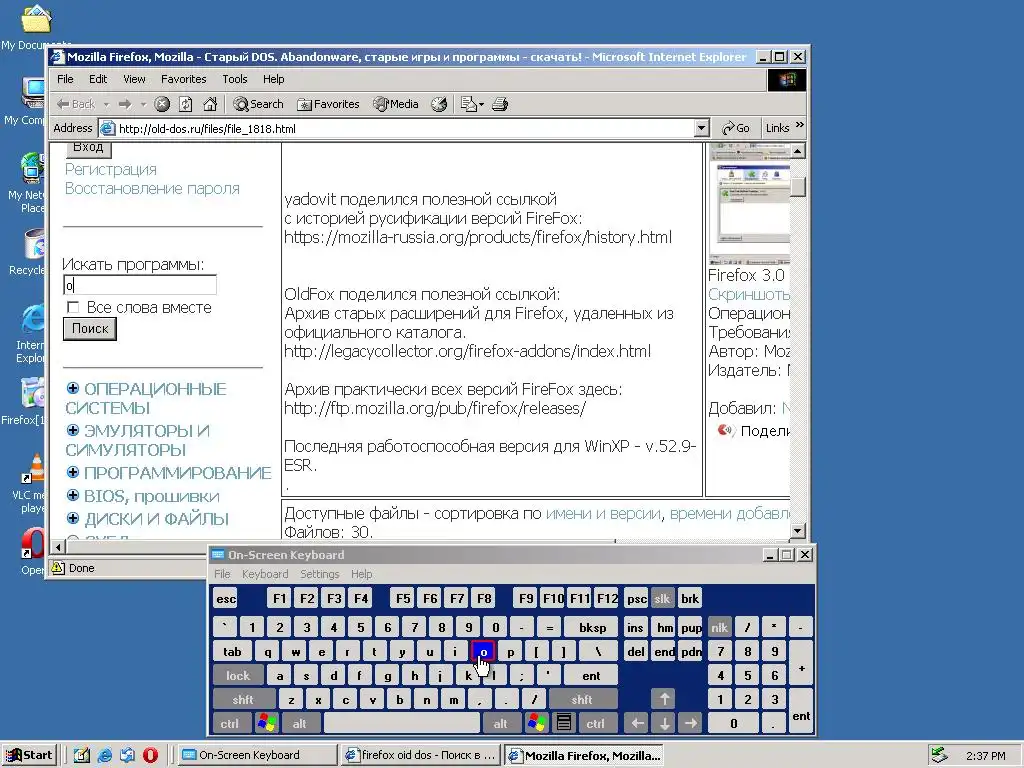Click the page vertical scrollbar down arrow
1024x768 pixels.
click(797, 530)
